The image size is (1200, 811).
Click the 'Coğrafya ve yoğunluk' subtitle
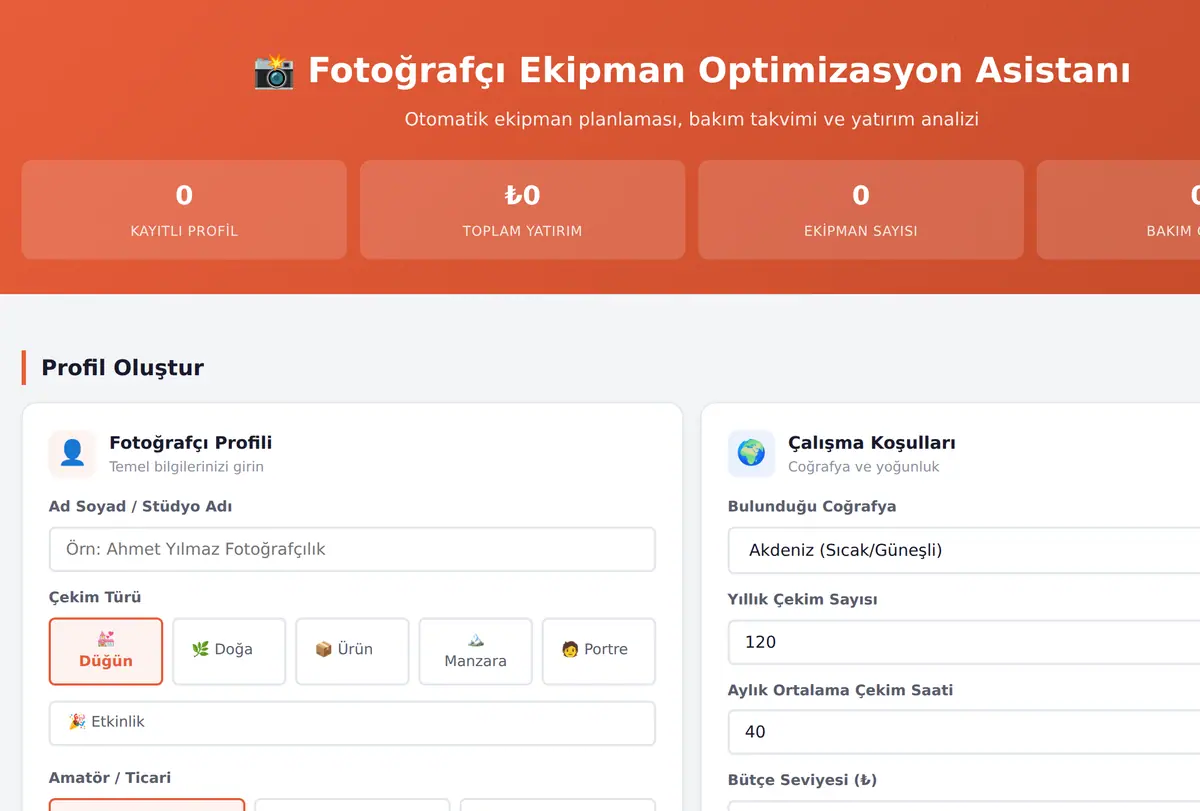864,467
